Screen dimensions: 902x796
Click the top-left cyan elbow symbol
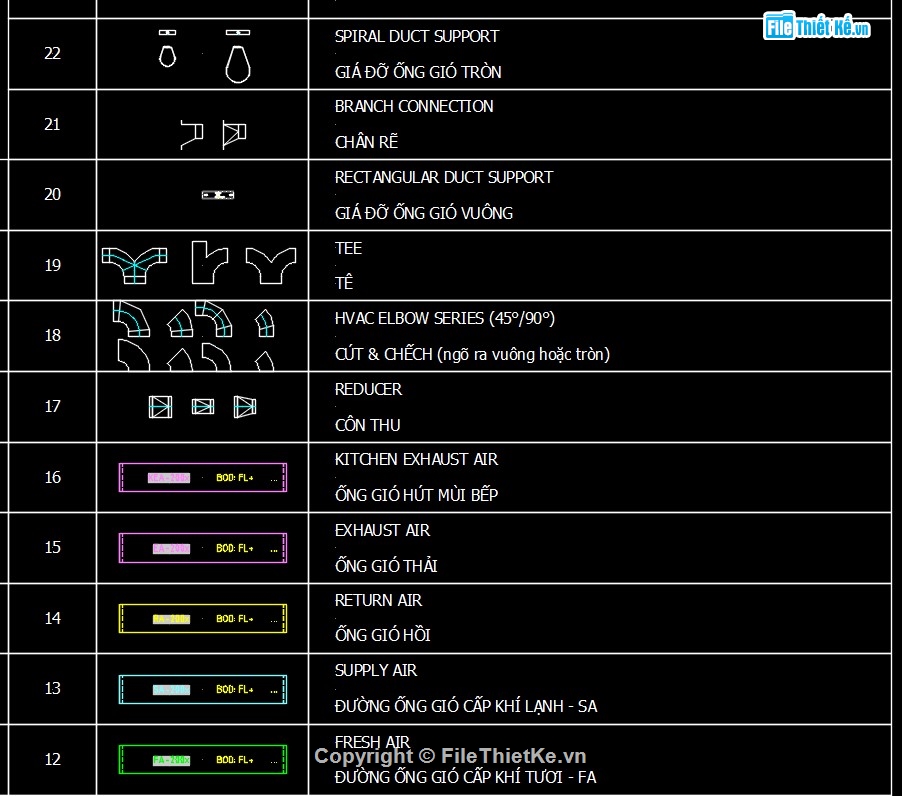(x=130, y=318)
